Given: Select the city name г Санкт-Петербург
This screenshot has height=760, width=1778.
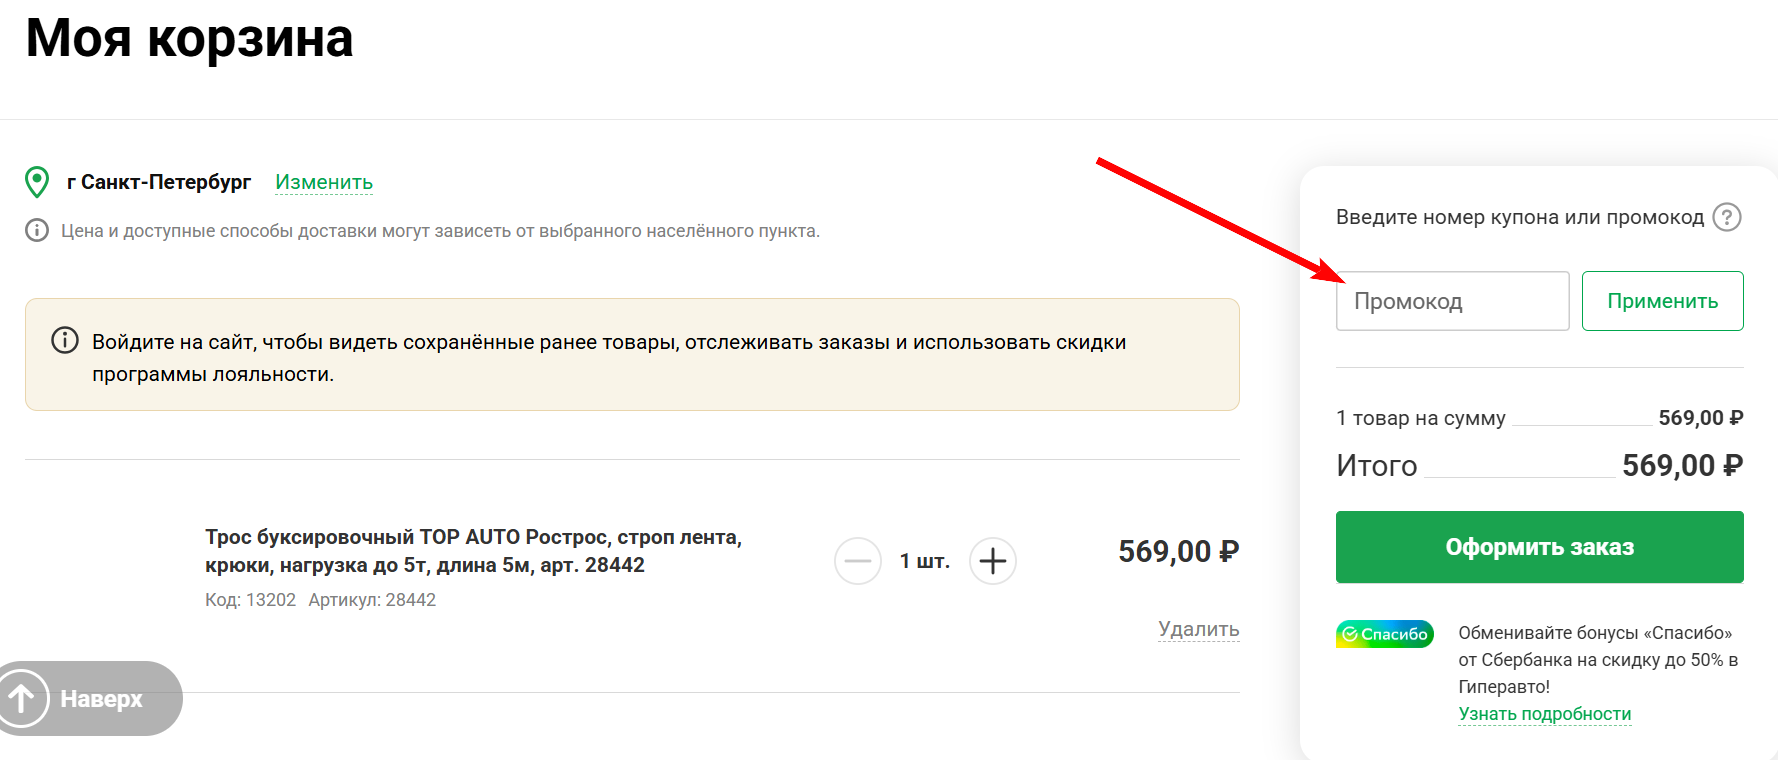Looking at the screenshot, I should pyautogui.click(x=159, y=182).
